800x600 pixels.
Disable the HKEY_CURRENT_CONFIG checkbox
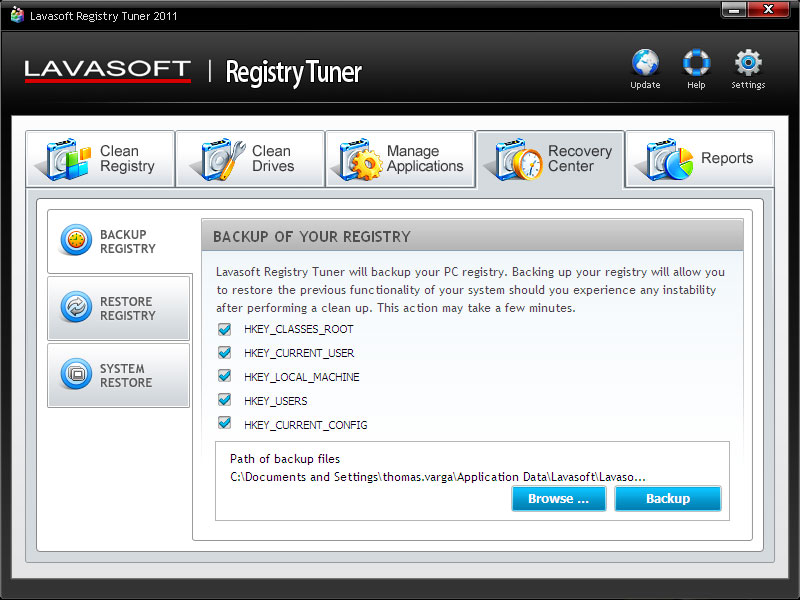coord(224,423)
